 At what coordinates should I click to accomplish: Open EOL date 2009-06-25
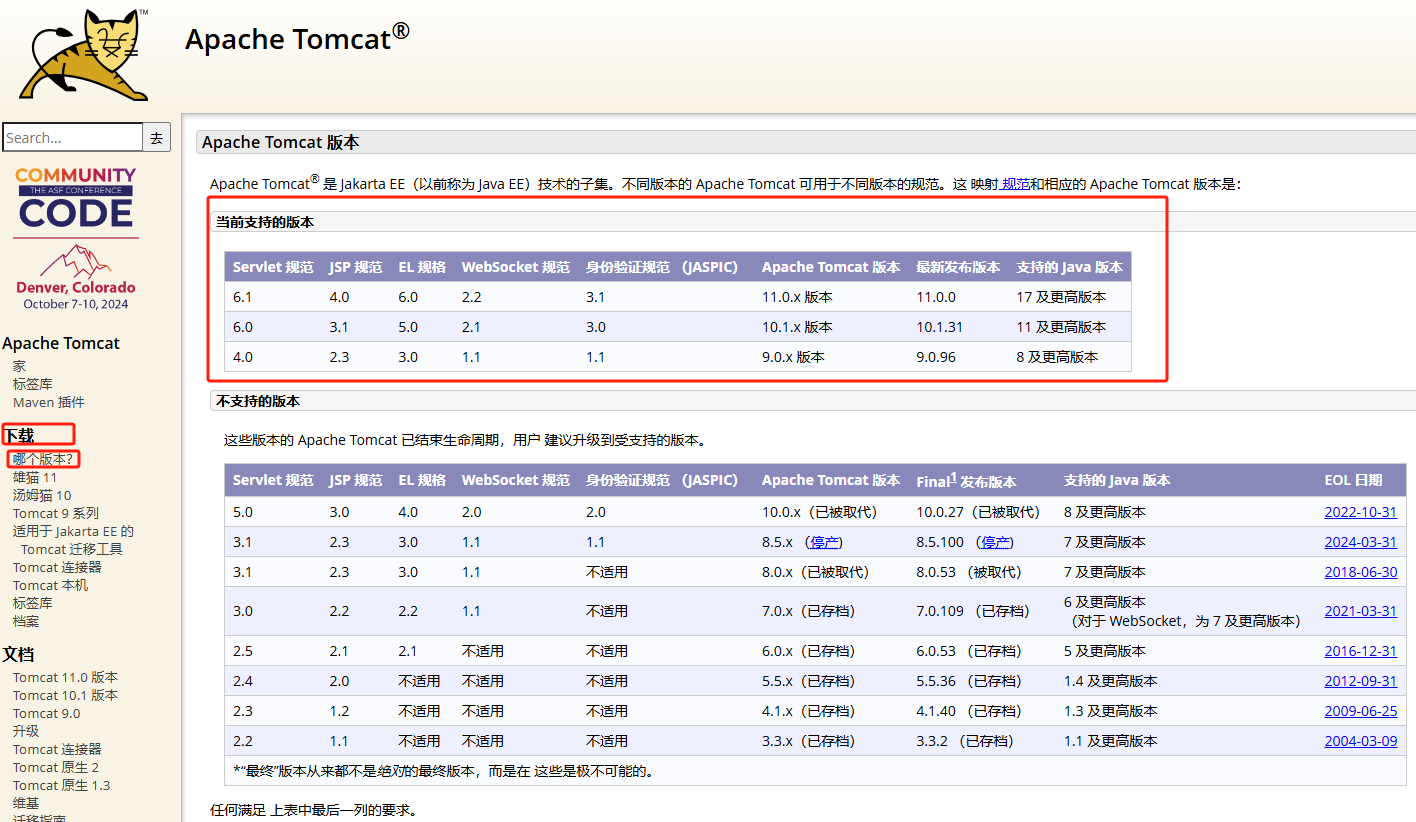1361,711
